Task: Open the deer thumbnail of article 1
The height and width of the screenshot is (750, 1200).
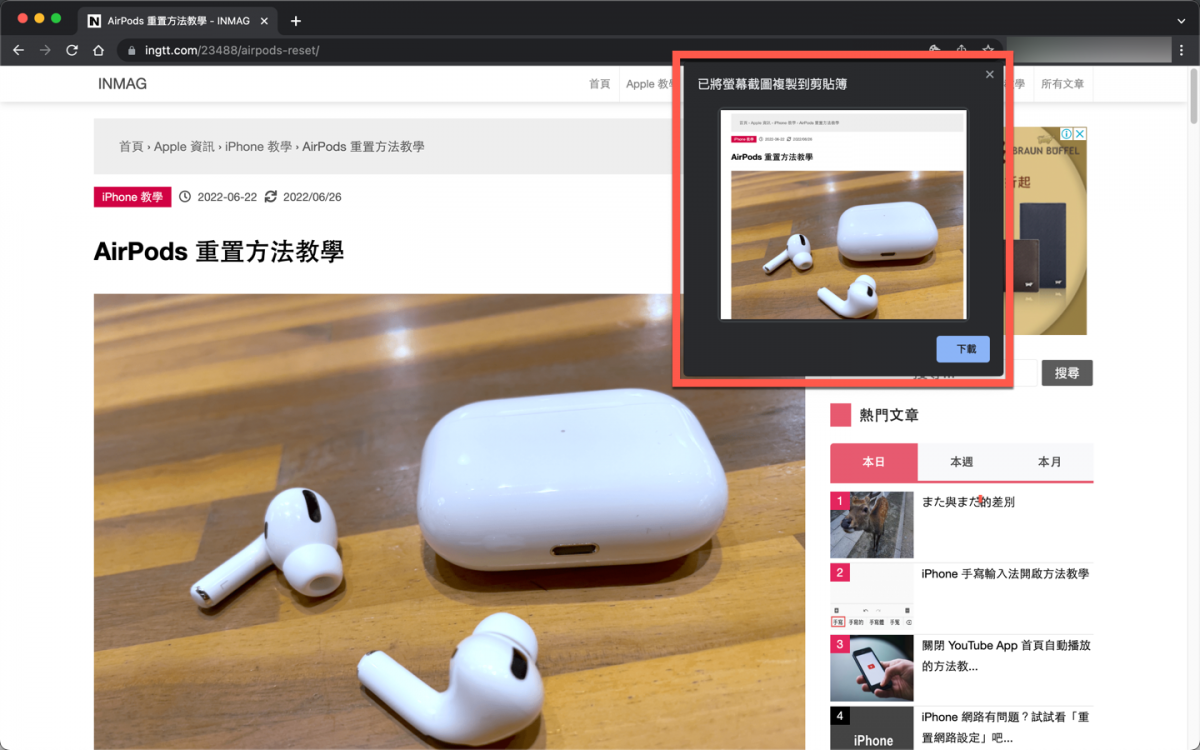Action: click(872, 524)
